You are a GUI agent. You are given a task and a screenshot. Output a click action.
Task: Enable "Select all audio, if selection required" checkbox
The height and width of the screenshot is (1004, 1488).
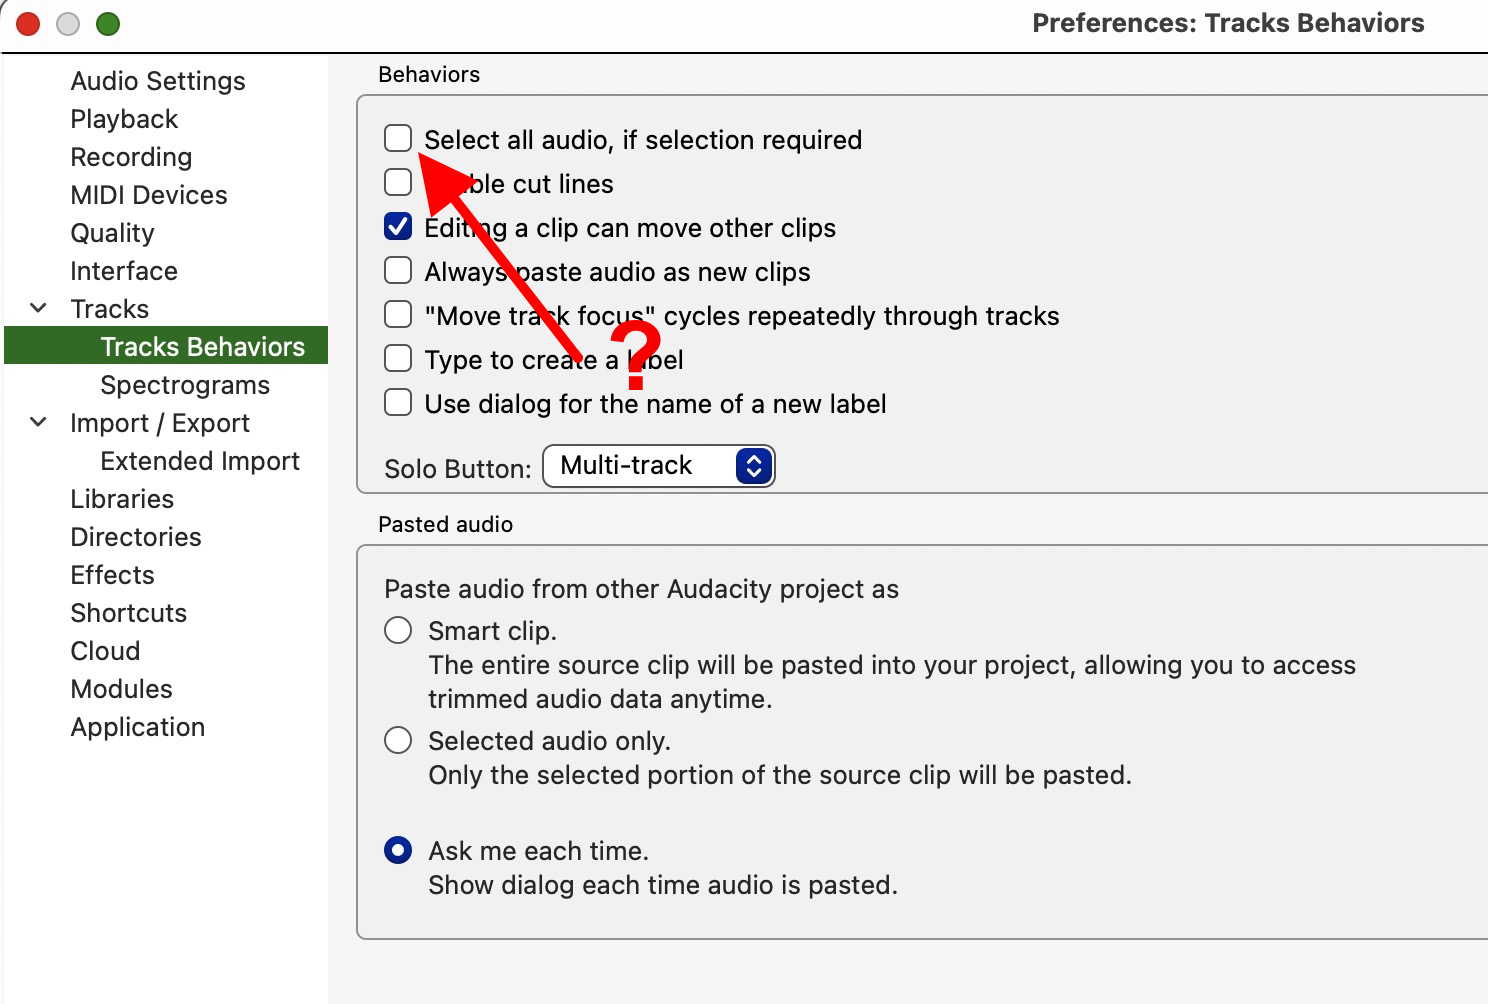(398, 138)
